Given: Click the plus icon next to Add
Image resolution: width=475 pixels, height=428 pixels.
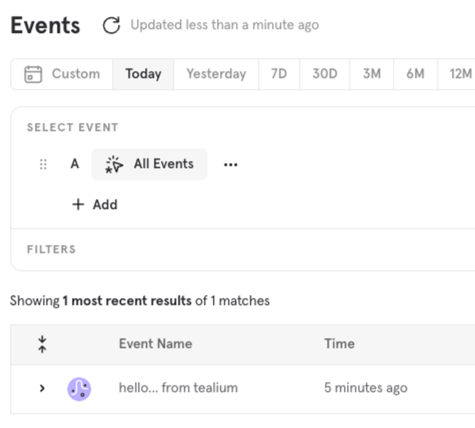Looking at the screenshot, I should tap(78, 204).
